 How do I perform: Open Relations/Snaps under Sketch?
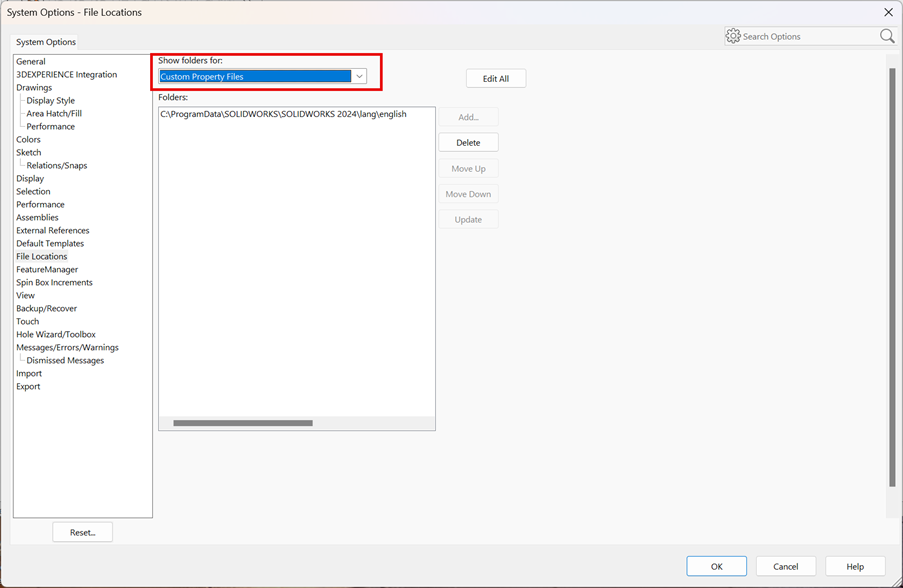(x=57, y=166)
